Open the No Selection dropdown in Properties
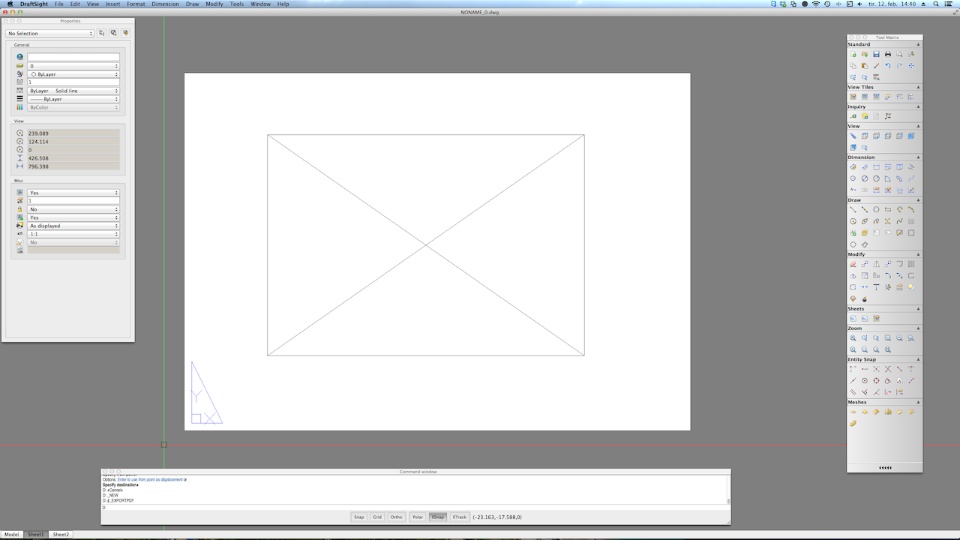The width and height of the screenshot is (960, 540). [50, 33]
